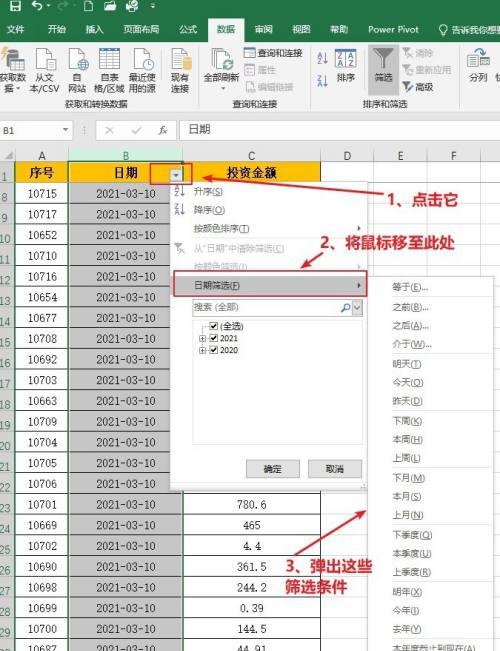This screenshot has height=651, width=500.
Task: Cancel the filter with 取消 button
Action: (x=335, y=469)
